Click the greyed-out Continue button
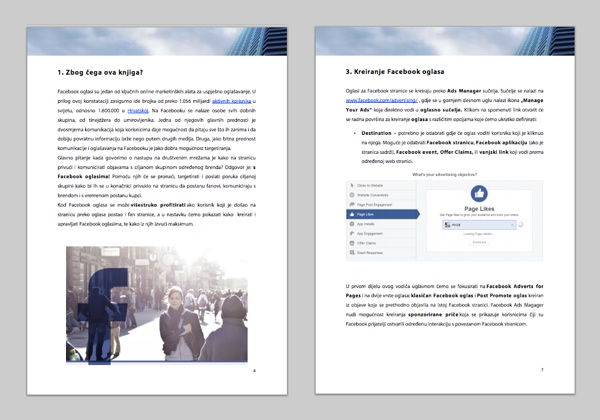Image resolution: width=600 pixels, height=420 pixels. tap(479, 242)
